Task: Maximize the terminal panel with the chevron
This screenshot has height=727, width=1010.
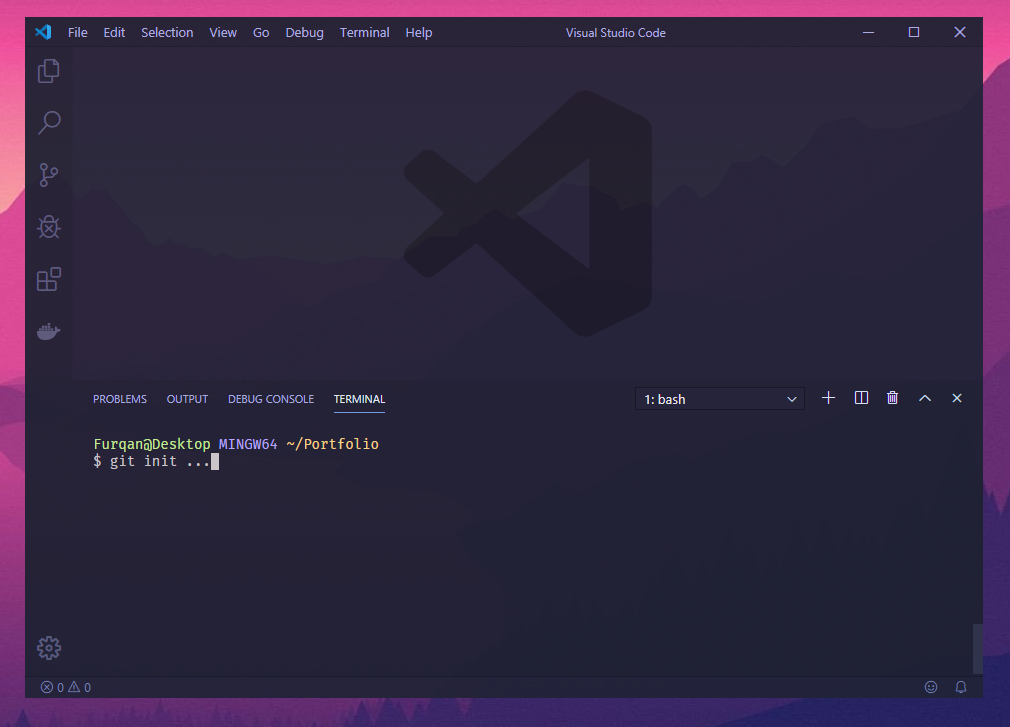Action: click(x=924, y=398)
